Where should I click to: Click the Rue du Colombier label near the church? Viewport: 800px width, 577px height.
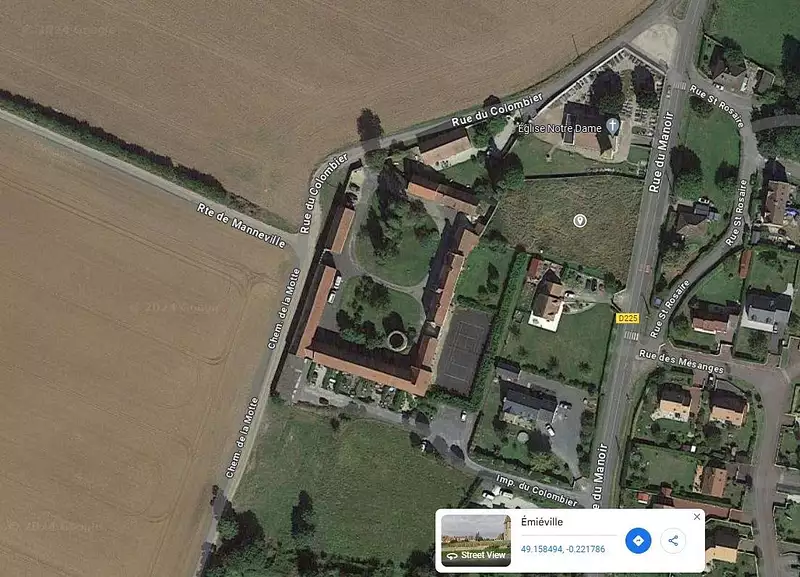coord(497,110)
